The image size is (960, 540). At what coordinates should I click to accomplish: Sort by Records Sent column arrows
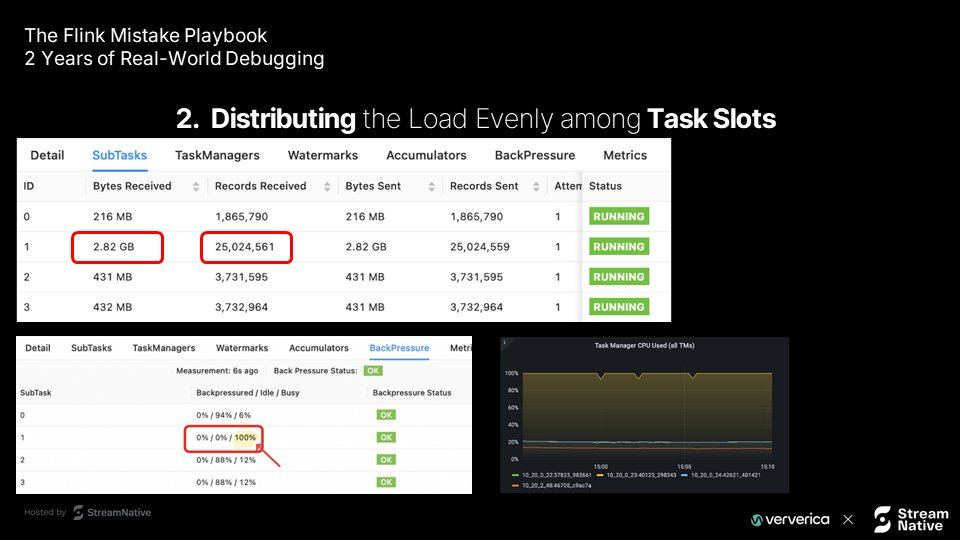[x=536, y=187]
